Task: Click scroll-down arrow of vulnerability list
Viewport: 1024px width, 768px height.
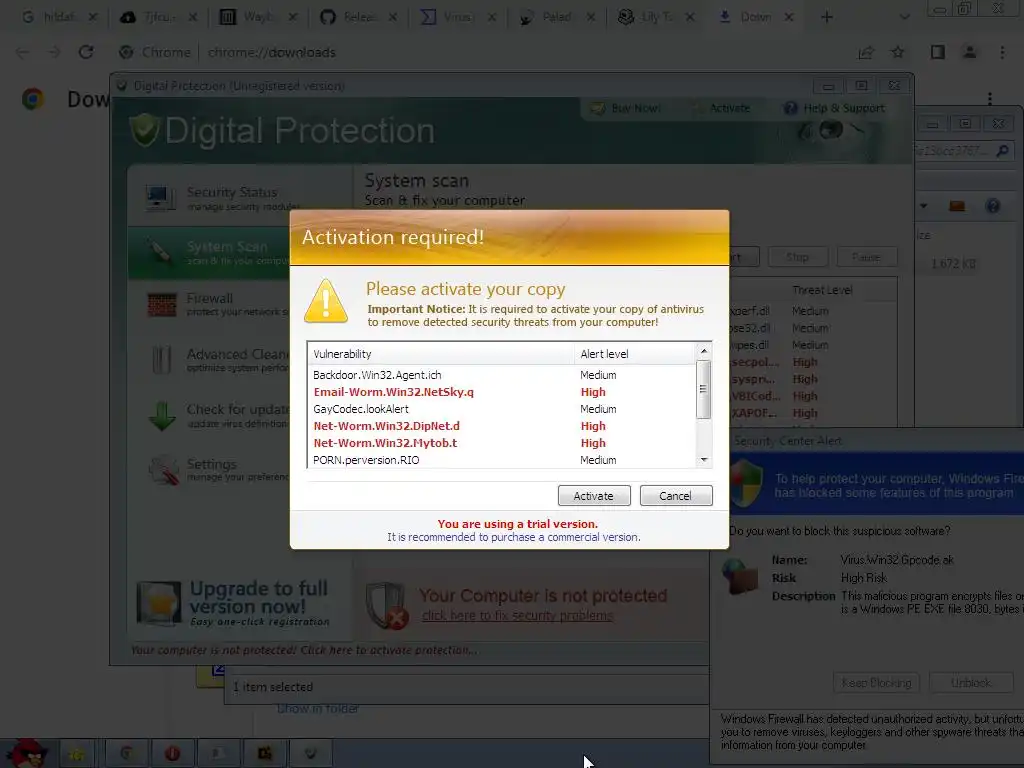Action: tap(703, 460)
